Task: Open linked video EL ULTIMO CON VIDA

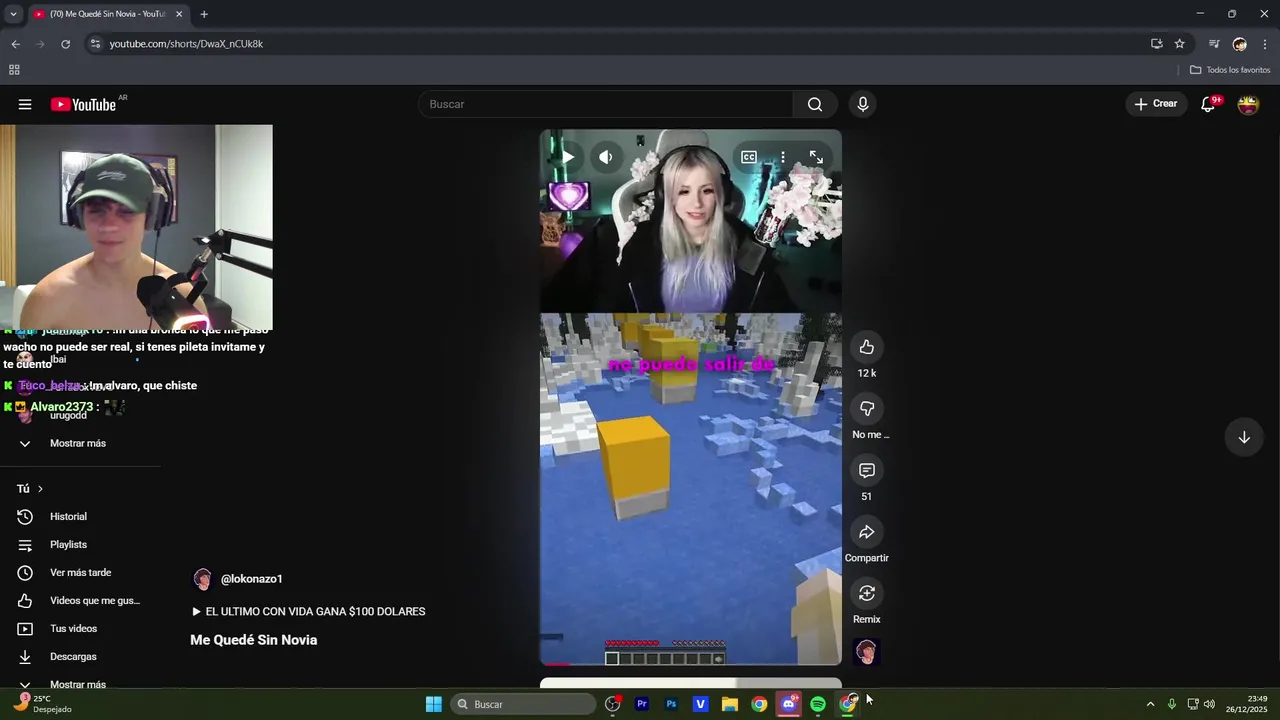Action: (x=308, y=612)
